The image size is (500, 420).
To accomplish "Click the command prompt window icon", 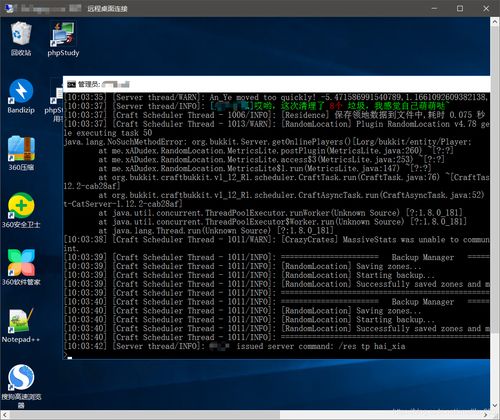I will point(71,84).
